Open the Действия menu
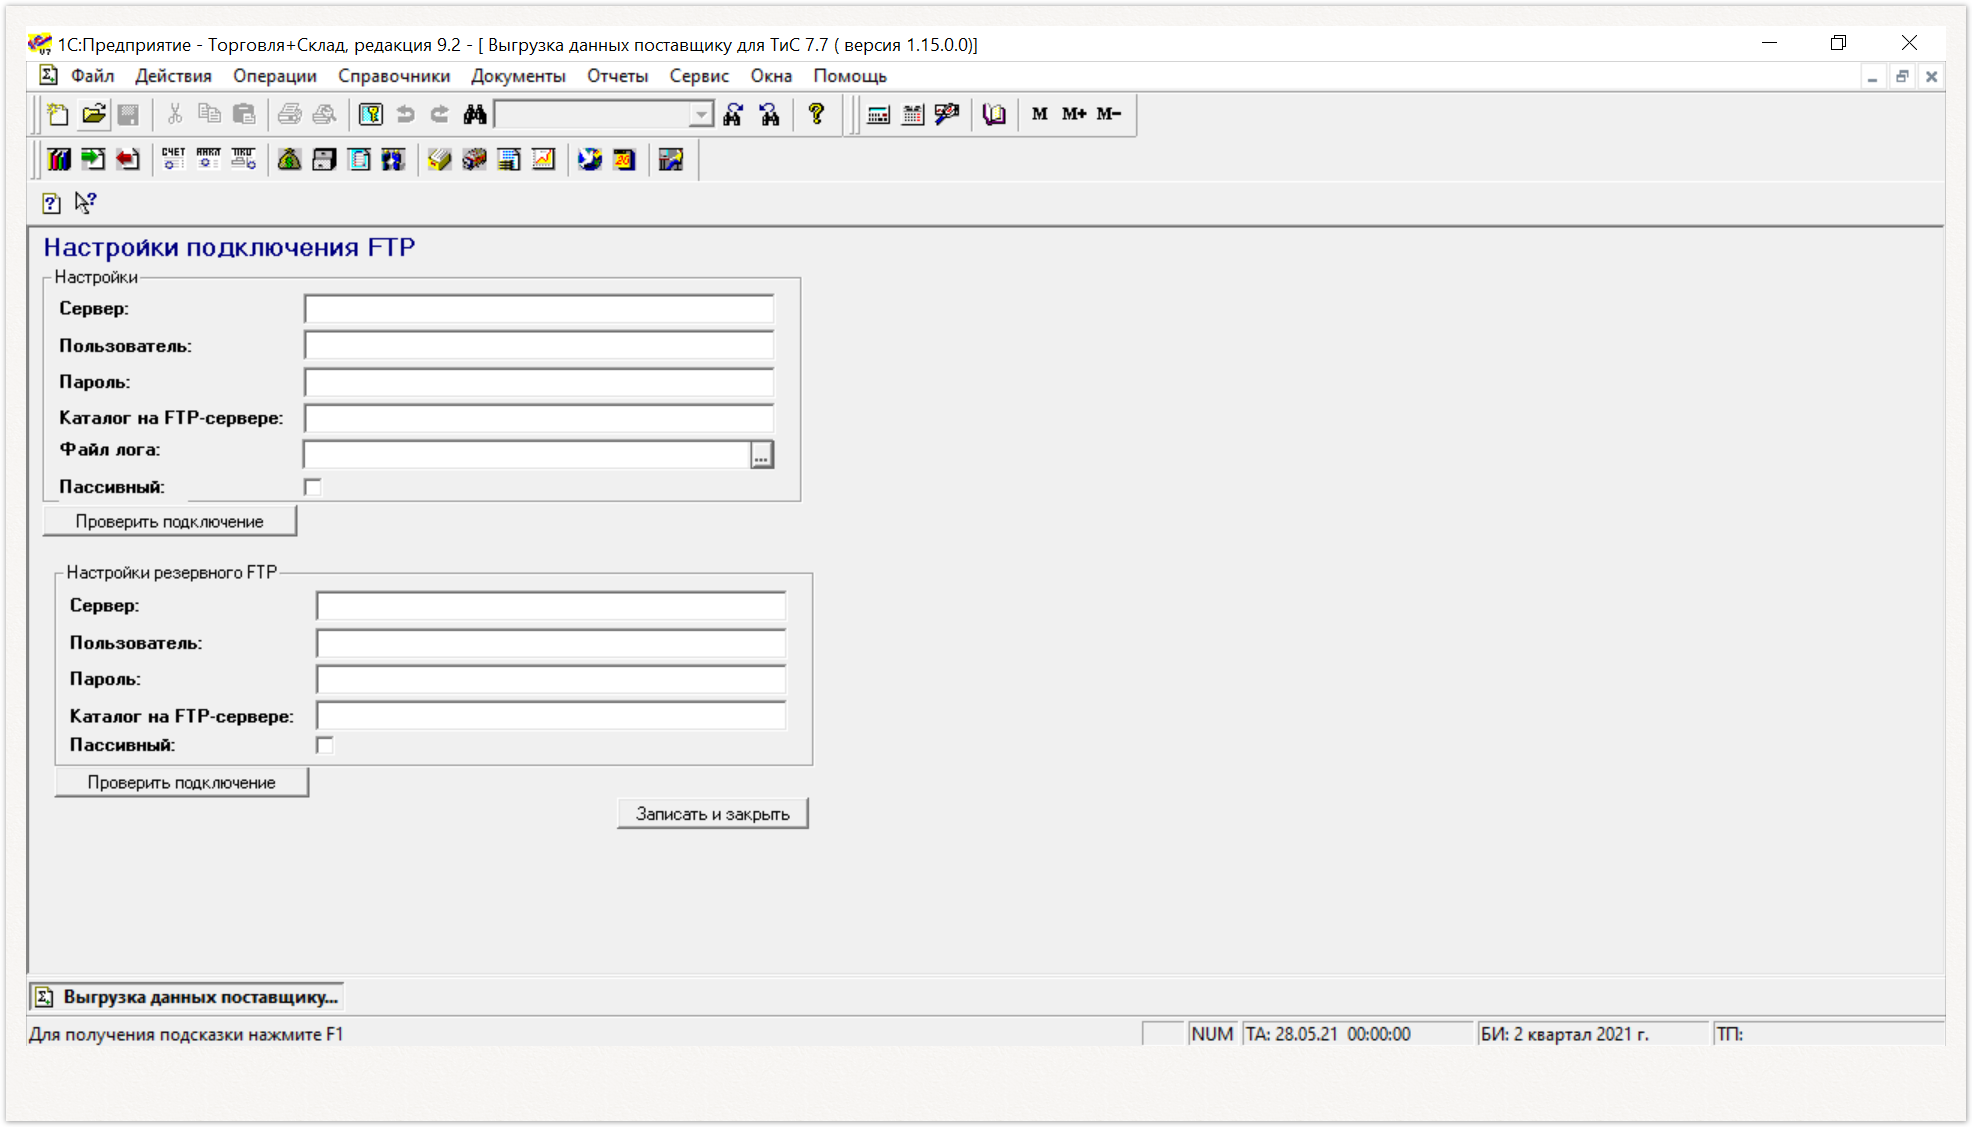The width and height of the screenshot is (1972, 1127). [x=174, y=76]
